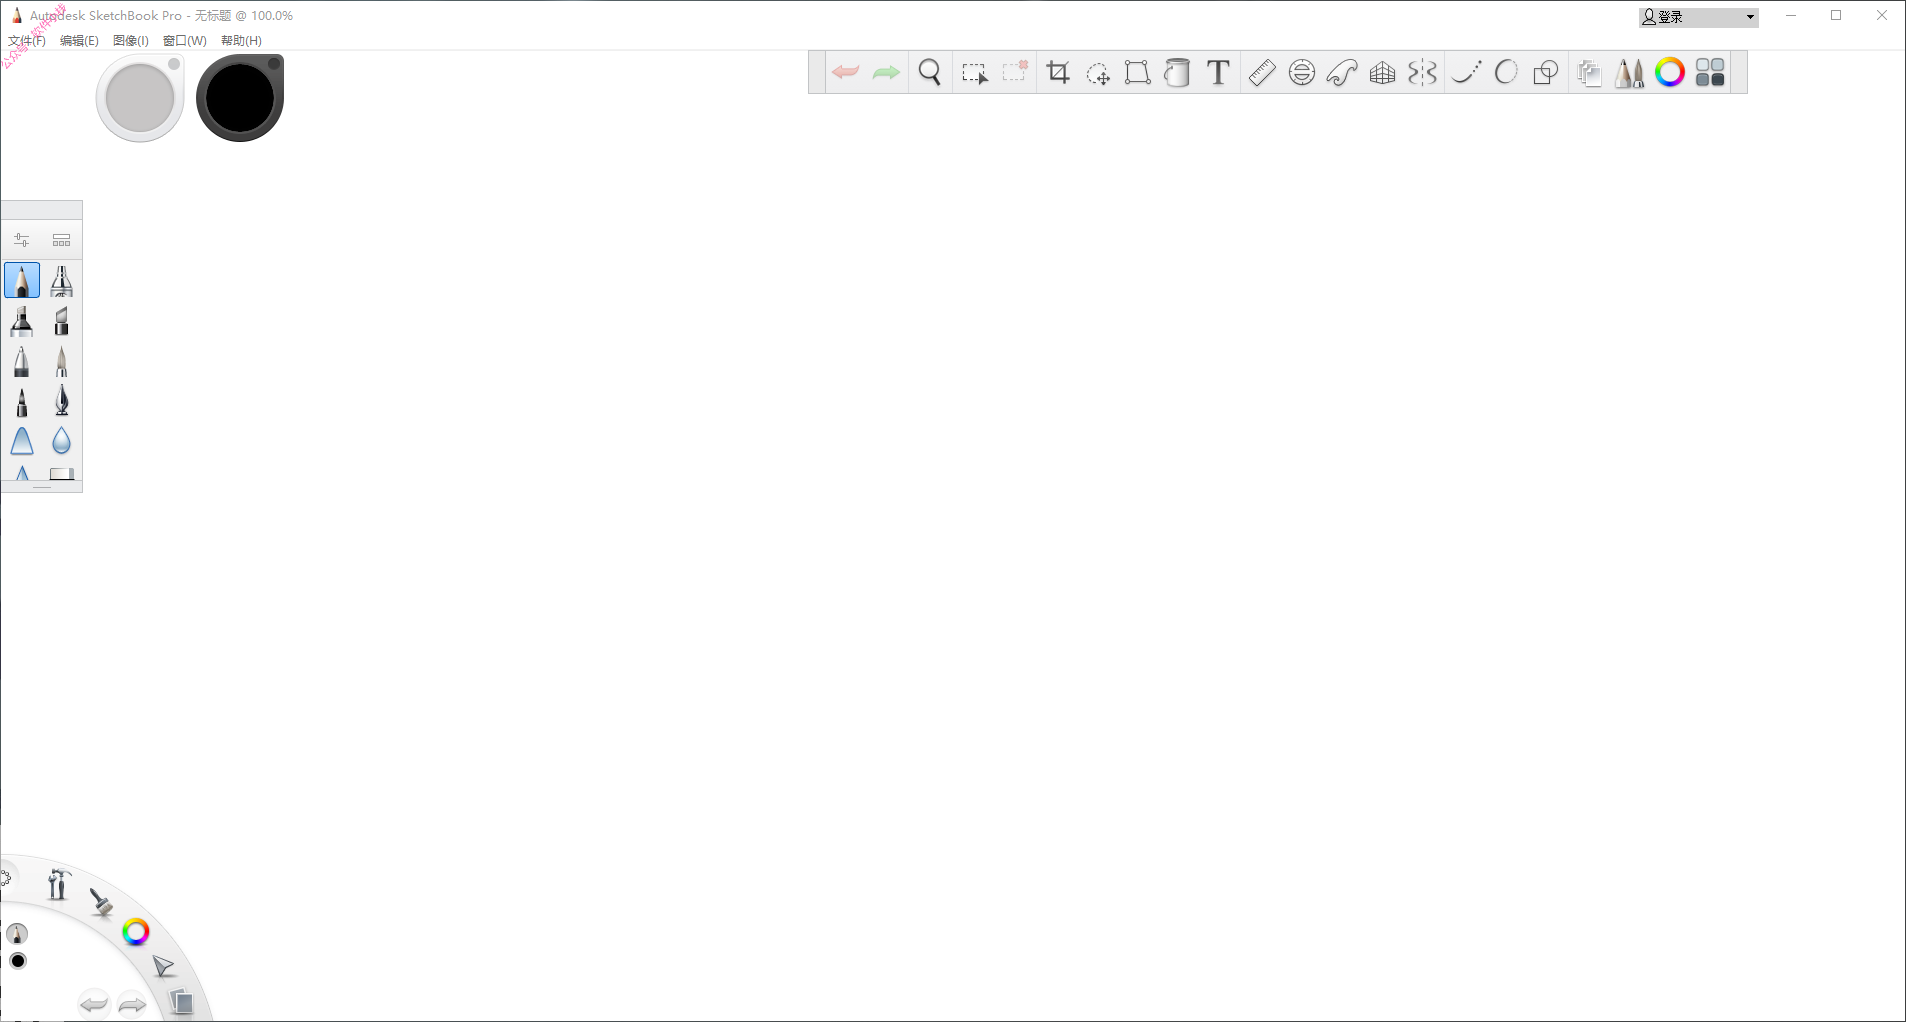The height and width of the screenshot is (1022, 1906).
Task: Select the Chisel Tip pen brush
Action: (62, 321)
